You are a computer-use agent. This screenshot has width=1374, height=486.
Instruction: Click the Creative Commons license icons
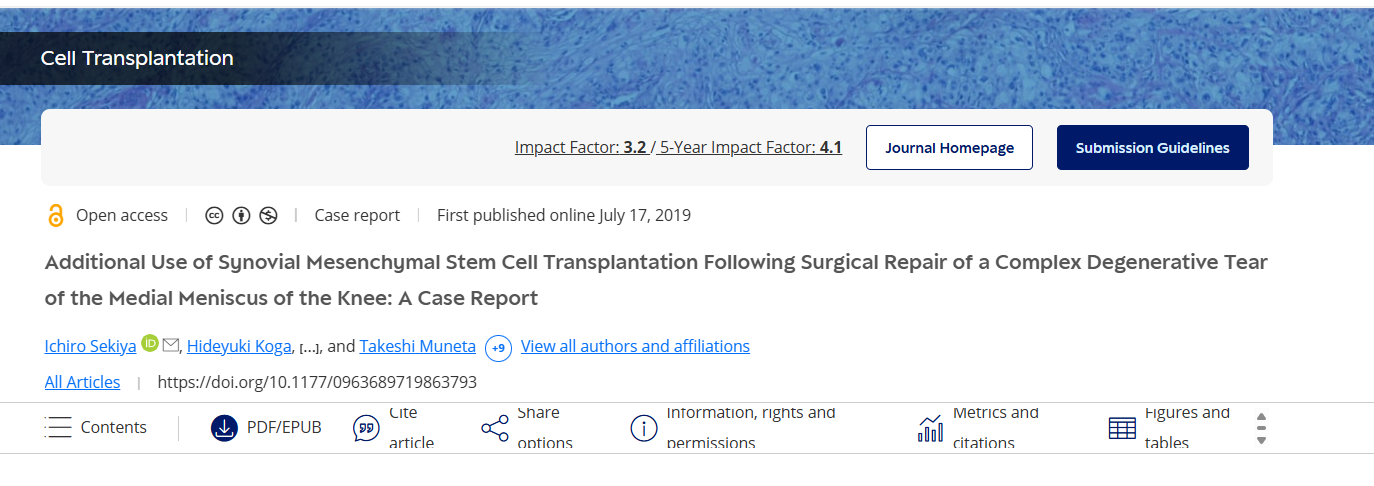pos(241,215)
